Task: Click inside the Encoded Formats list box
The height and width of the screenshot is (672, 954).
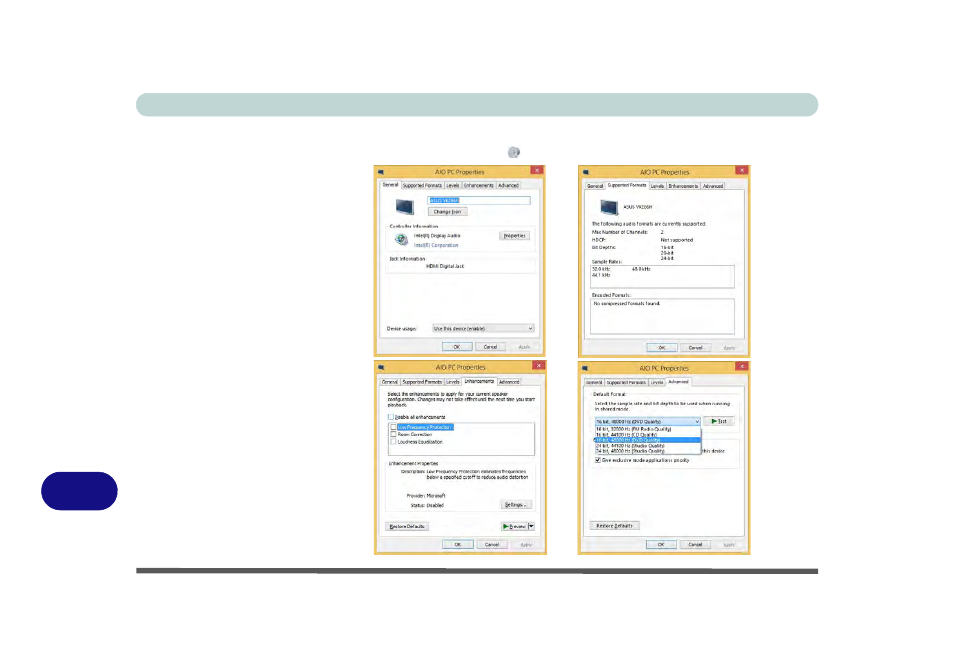Action: click(x=663, y=316)
